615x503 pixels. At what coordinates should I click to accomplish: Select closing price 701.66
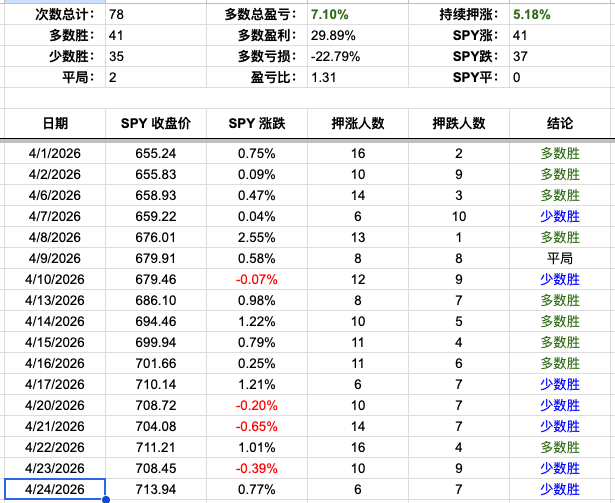click(156, 363)
